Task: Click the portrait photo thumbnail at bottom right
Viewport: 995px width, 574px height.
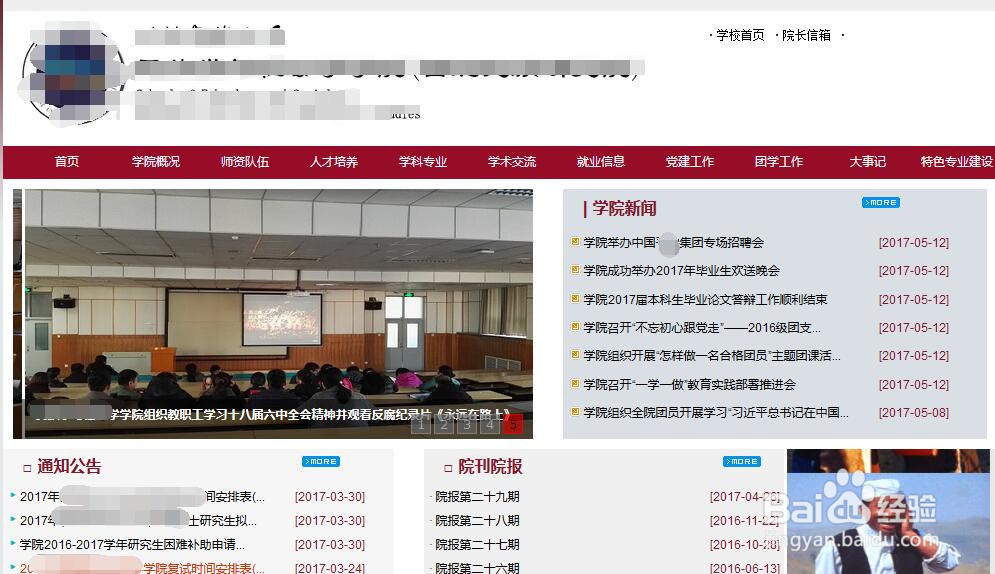Action: 888,511
